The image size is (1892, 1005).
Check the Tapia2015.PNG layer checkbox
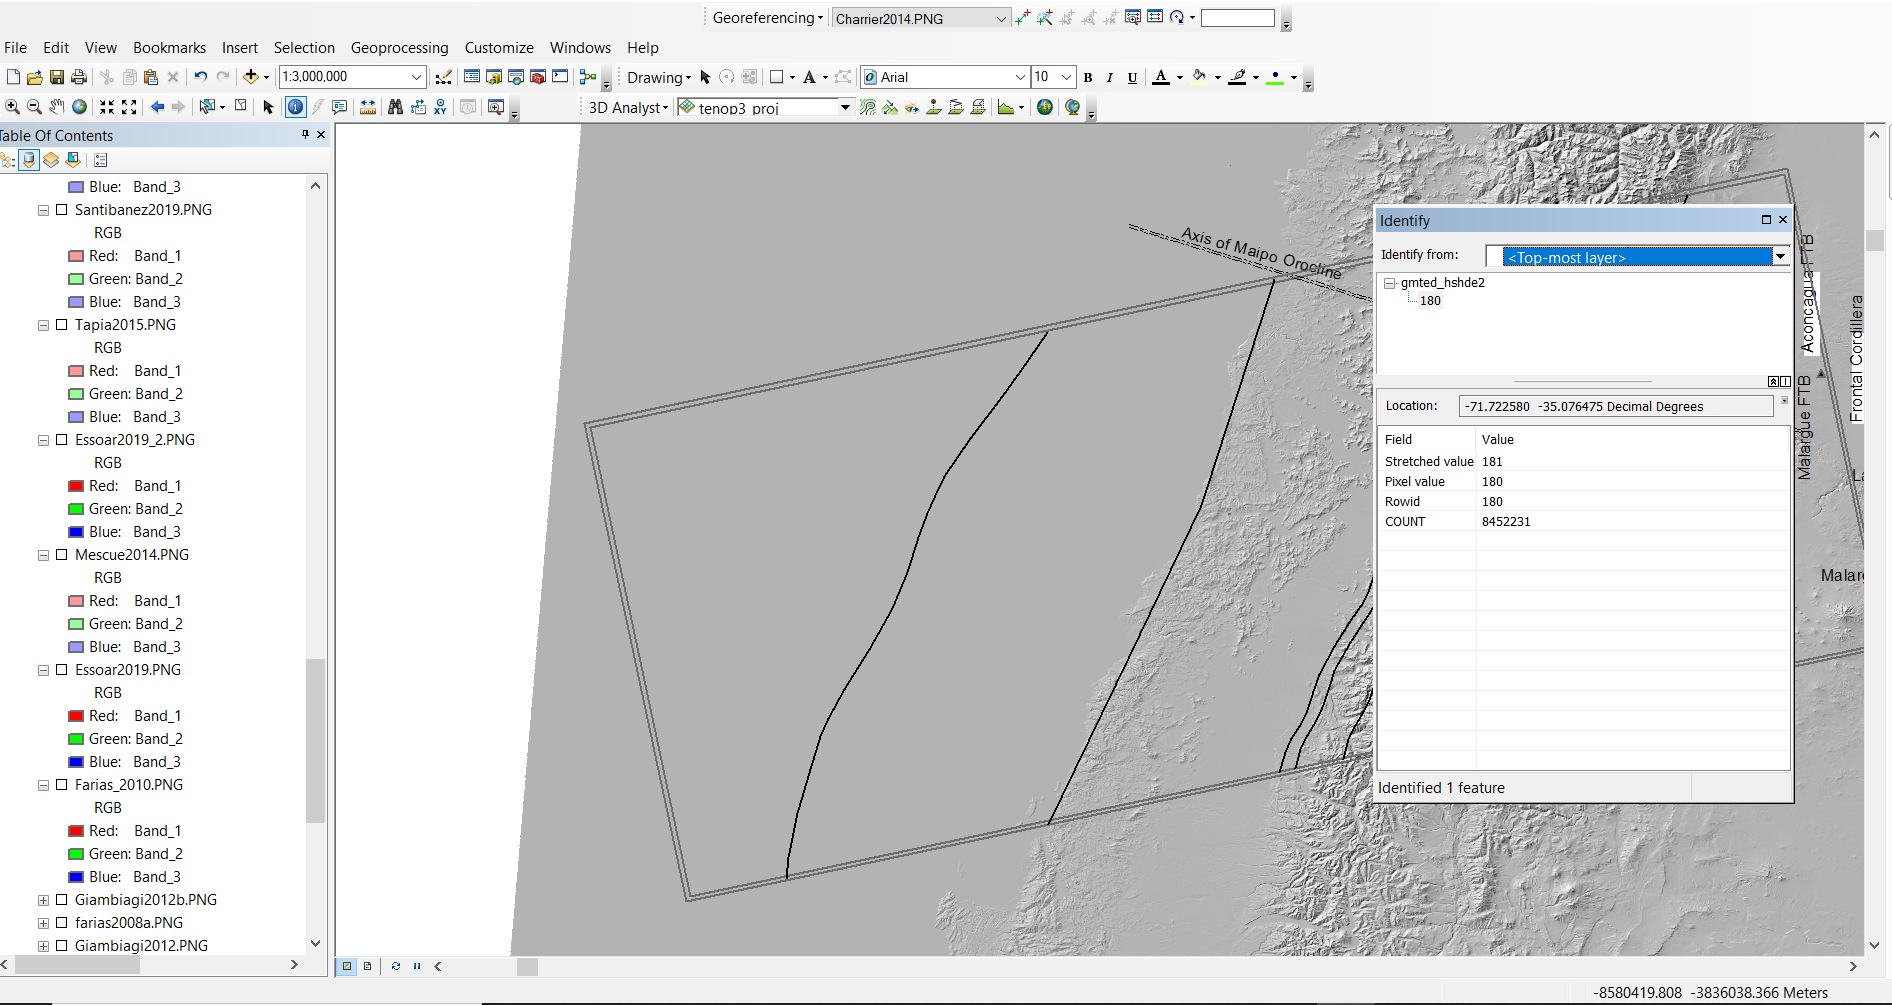(x=62, y=325)
